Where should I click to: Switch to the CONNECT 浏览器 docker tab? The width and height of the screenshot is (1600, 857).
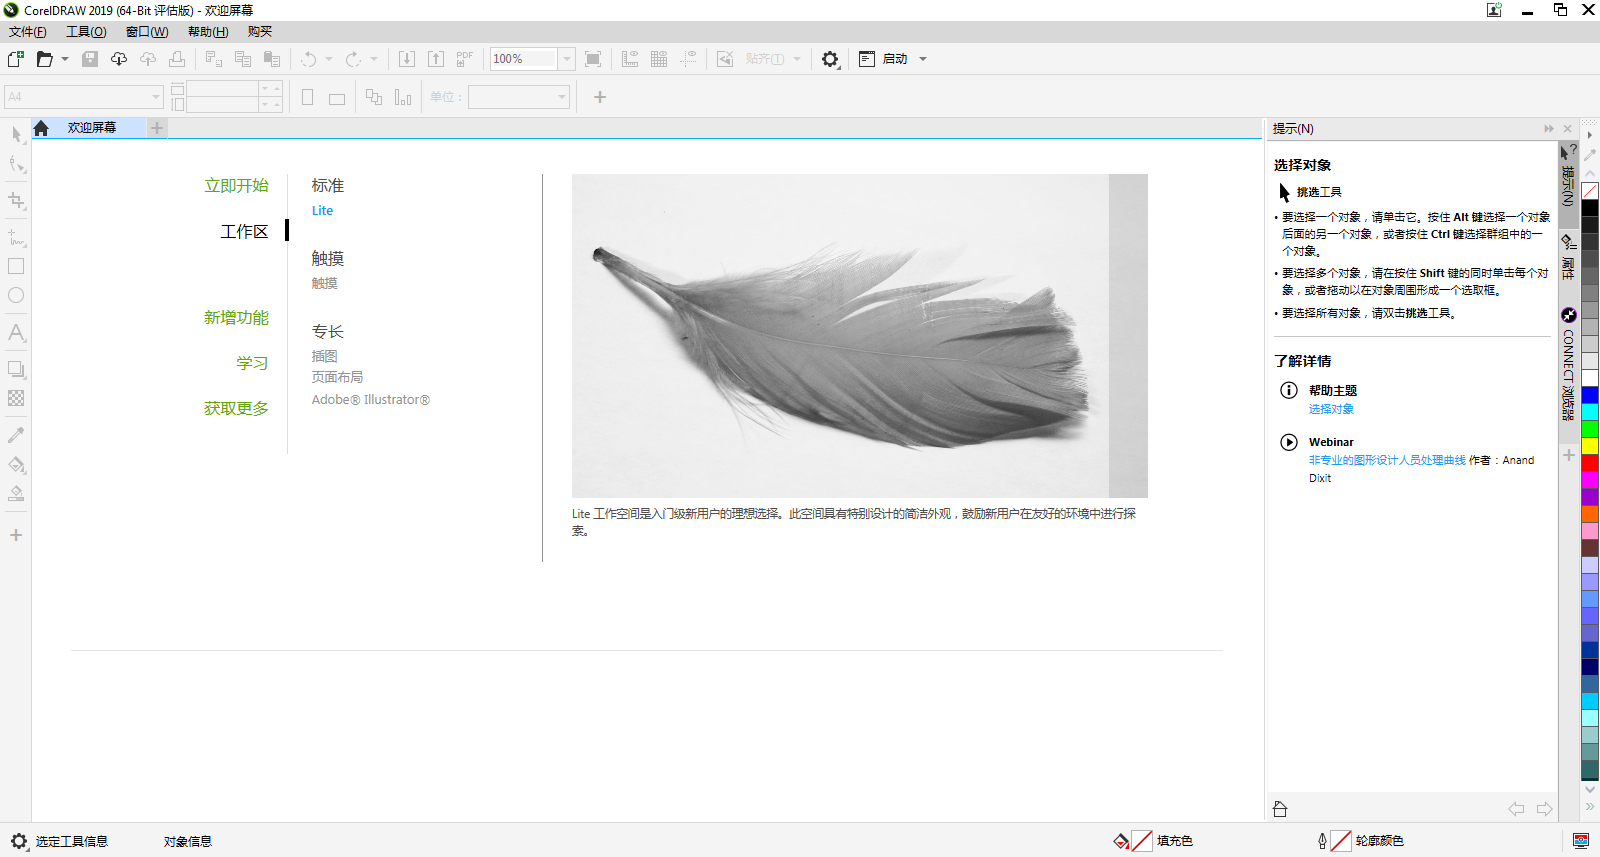coord(1568,364)
